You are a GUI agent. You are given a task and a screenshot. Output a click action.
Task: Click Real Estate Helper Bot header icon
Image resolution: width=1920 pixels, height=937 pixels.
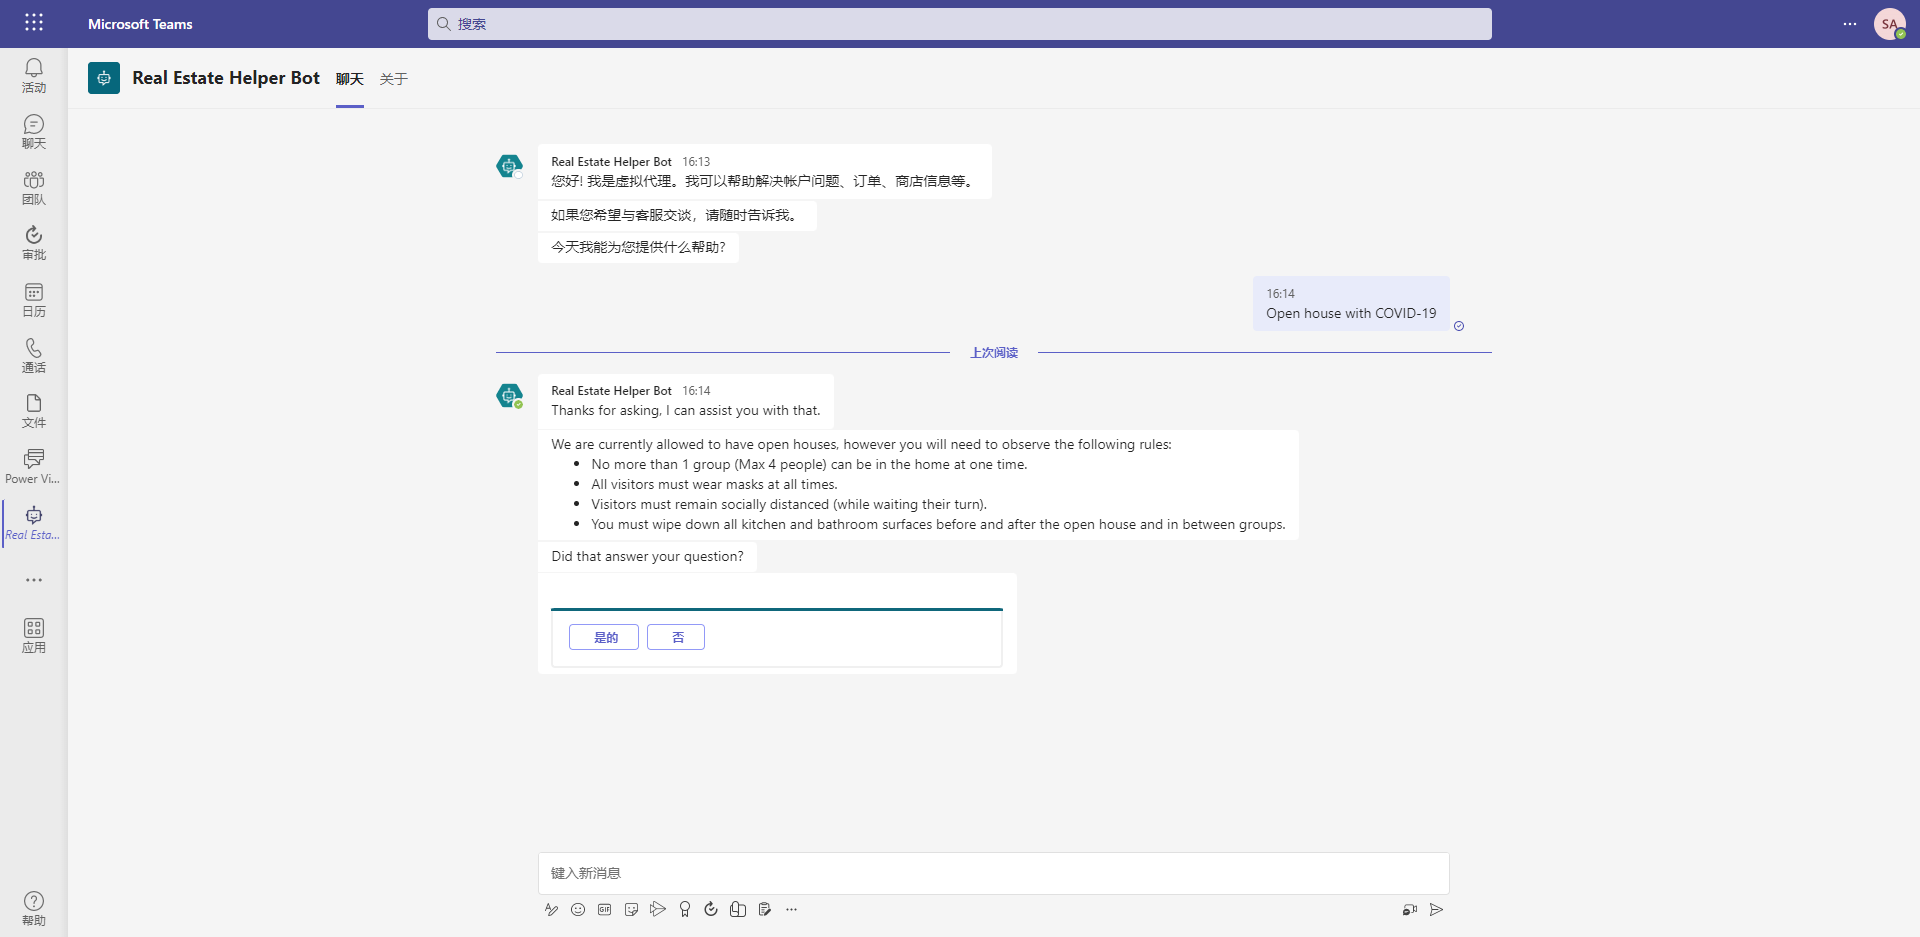(104, 78)
